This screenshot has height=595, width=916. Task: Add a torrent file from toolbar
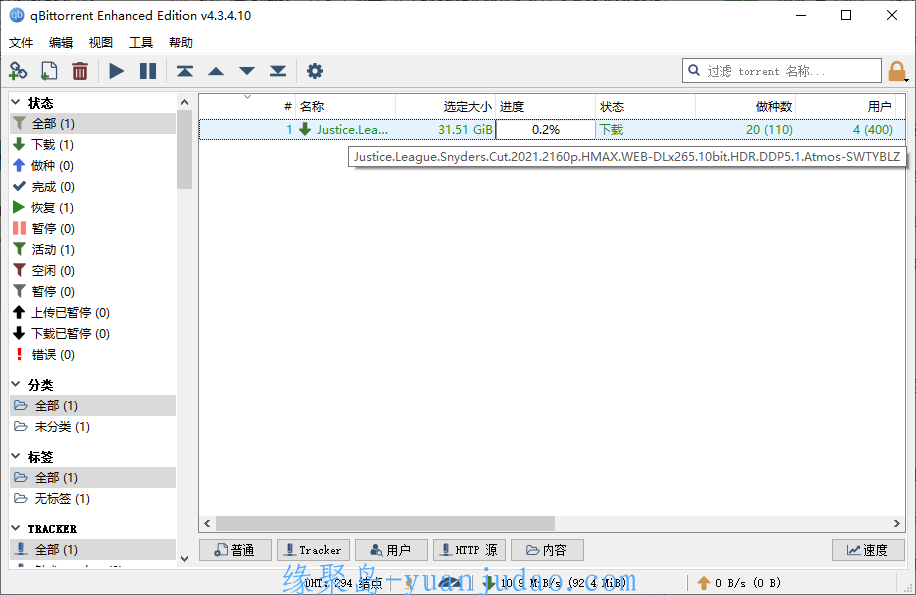[49, 71]
